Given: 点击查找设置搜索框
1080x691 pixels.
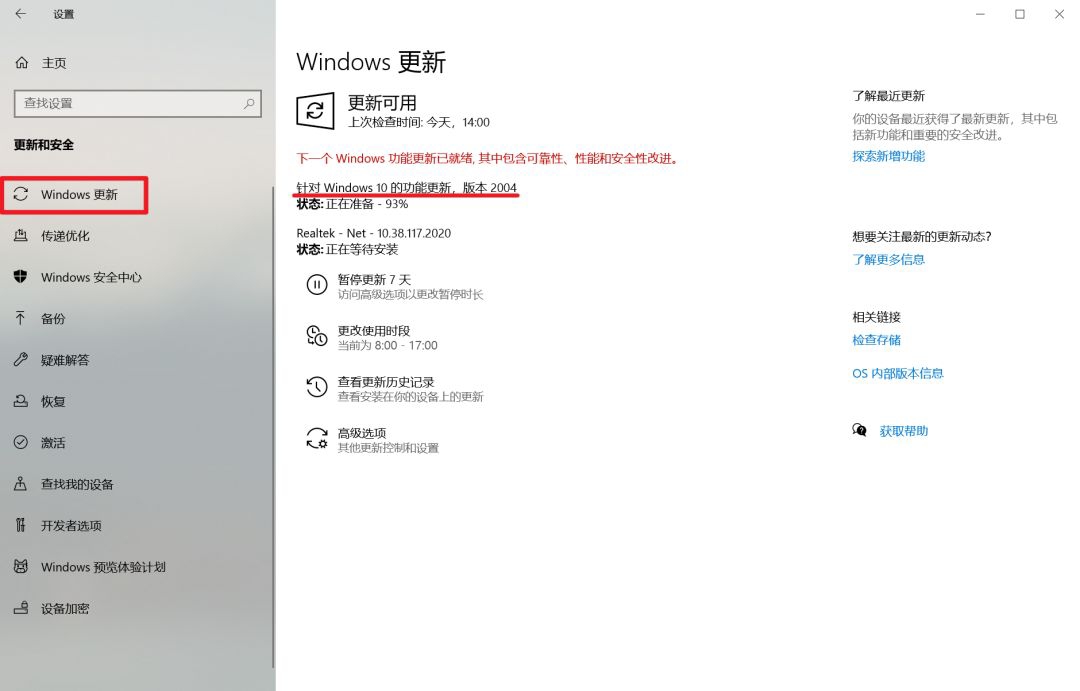Looking at the screenshot, I should 137,103.
